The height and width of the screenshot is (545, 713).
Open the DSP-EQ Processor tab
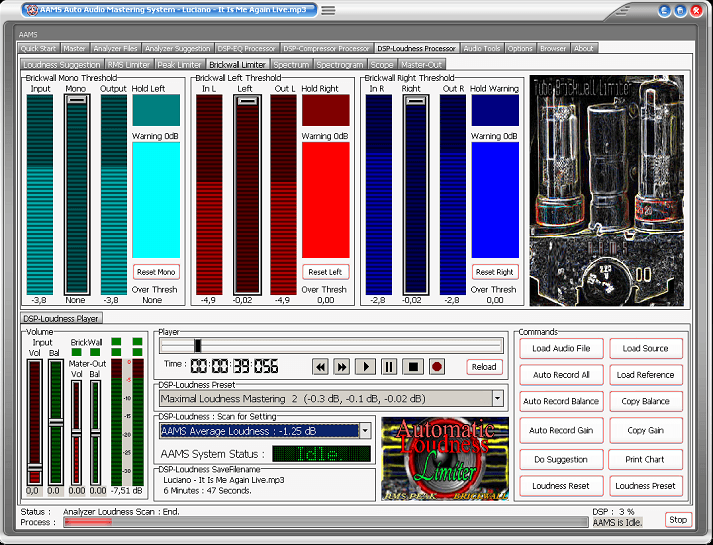click(246, 48)
